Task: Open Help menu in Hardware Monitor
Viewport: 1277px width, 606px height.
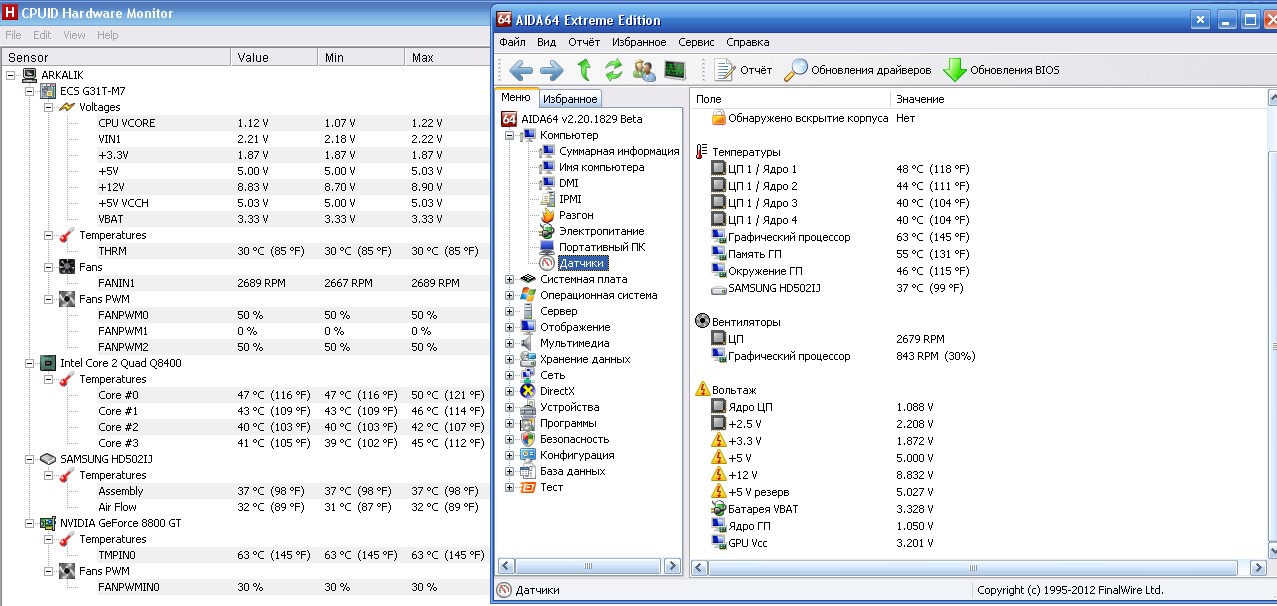Action: coord(107,35)
